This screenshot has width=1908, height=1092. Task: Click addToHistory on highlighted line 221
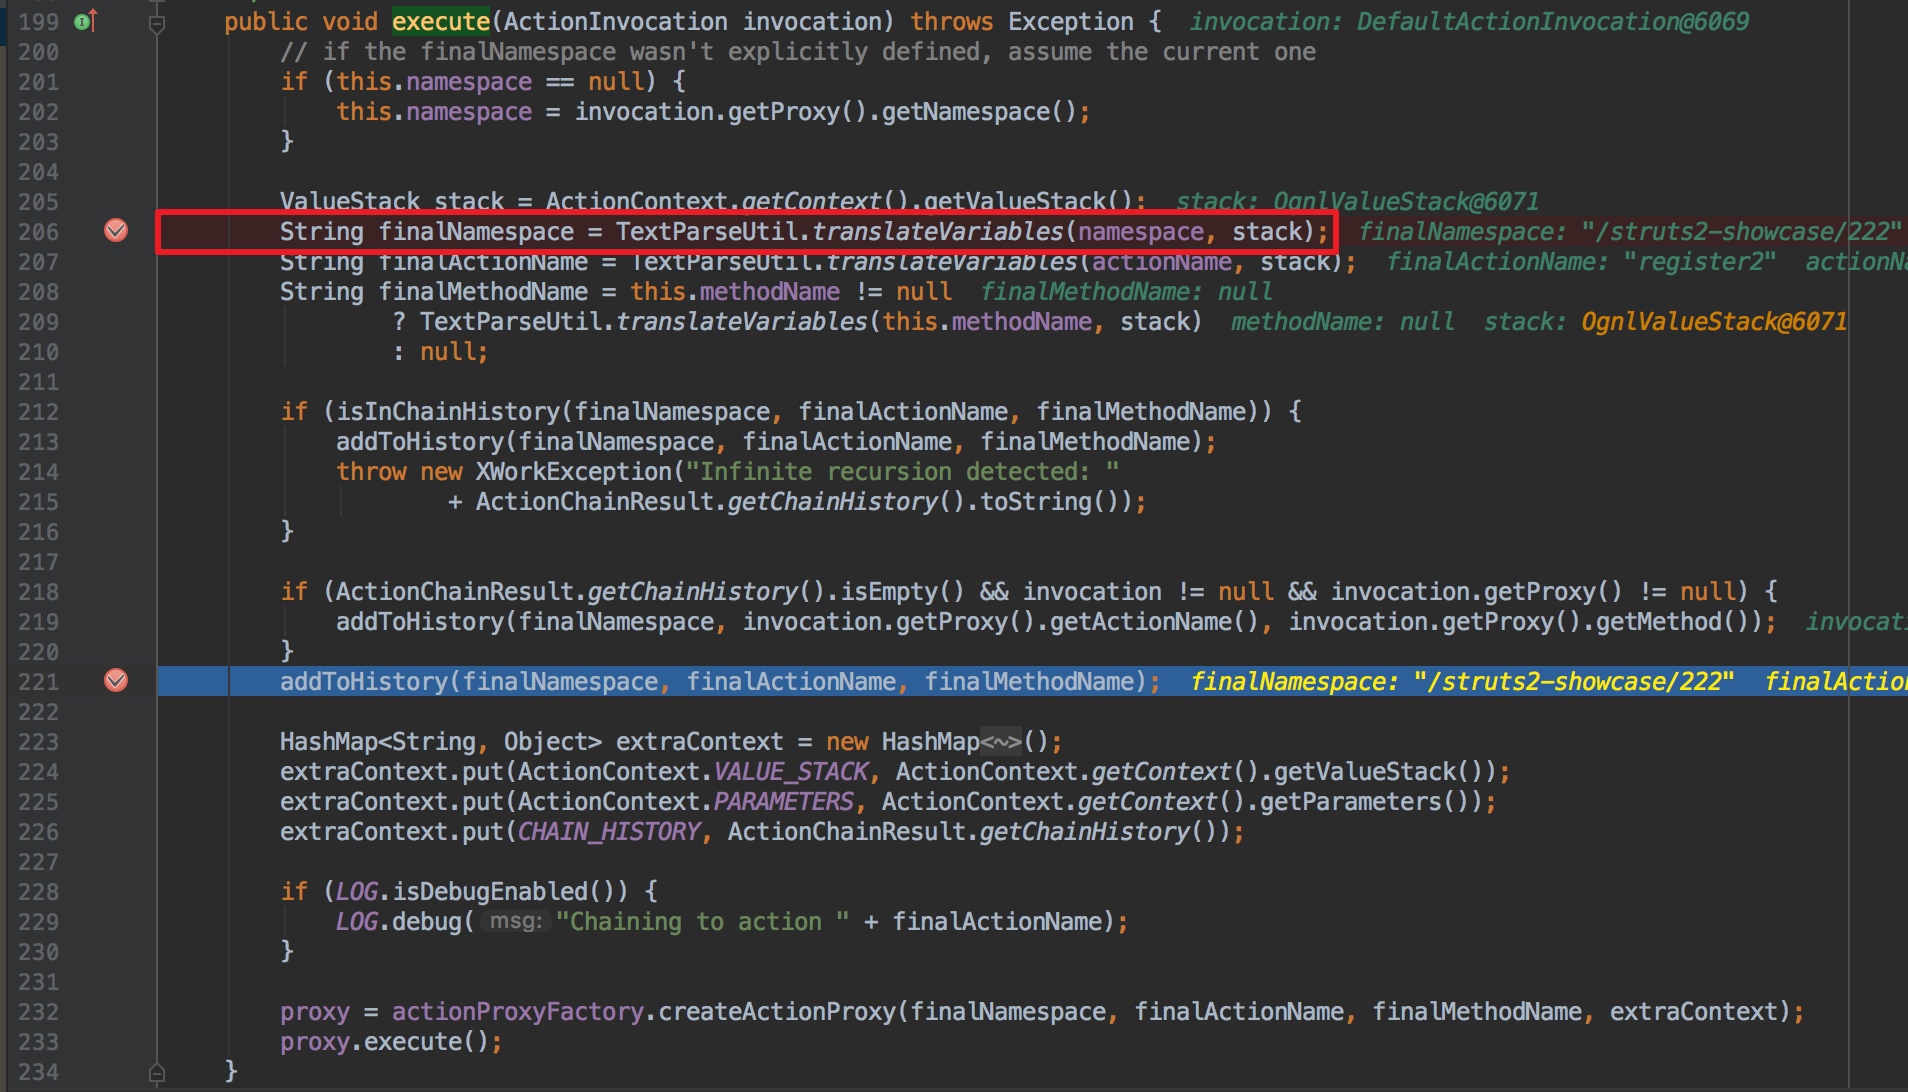click(x=364, y=681)
